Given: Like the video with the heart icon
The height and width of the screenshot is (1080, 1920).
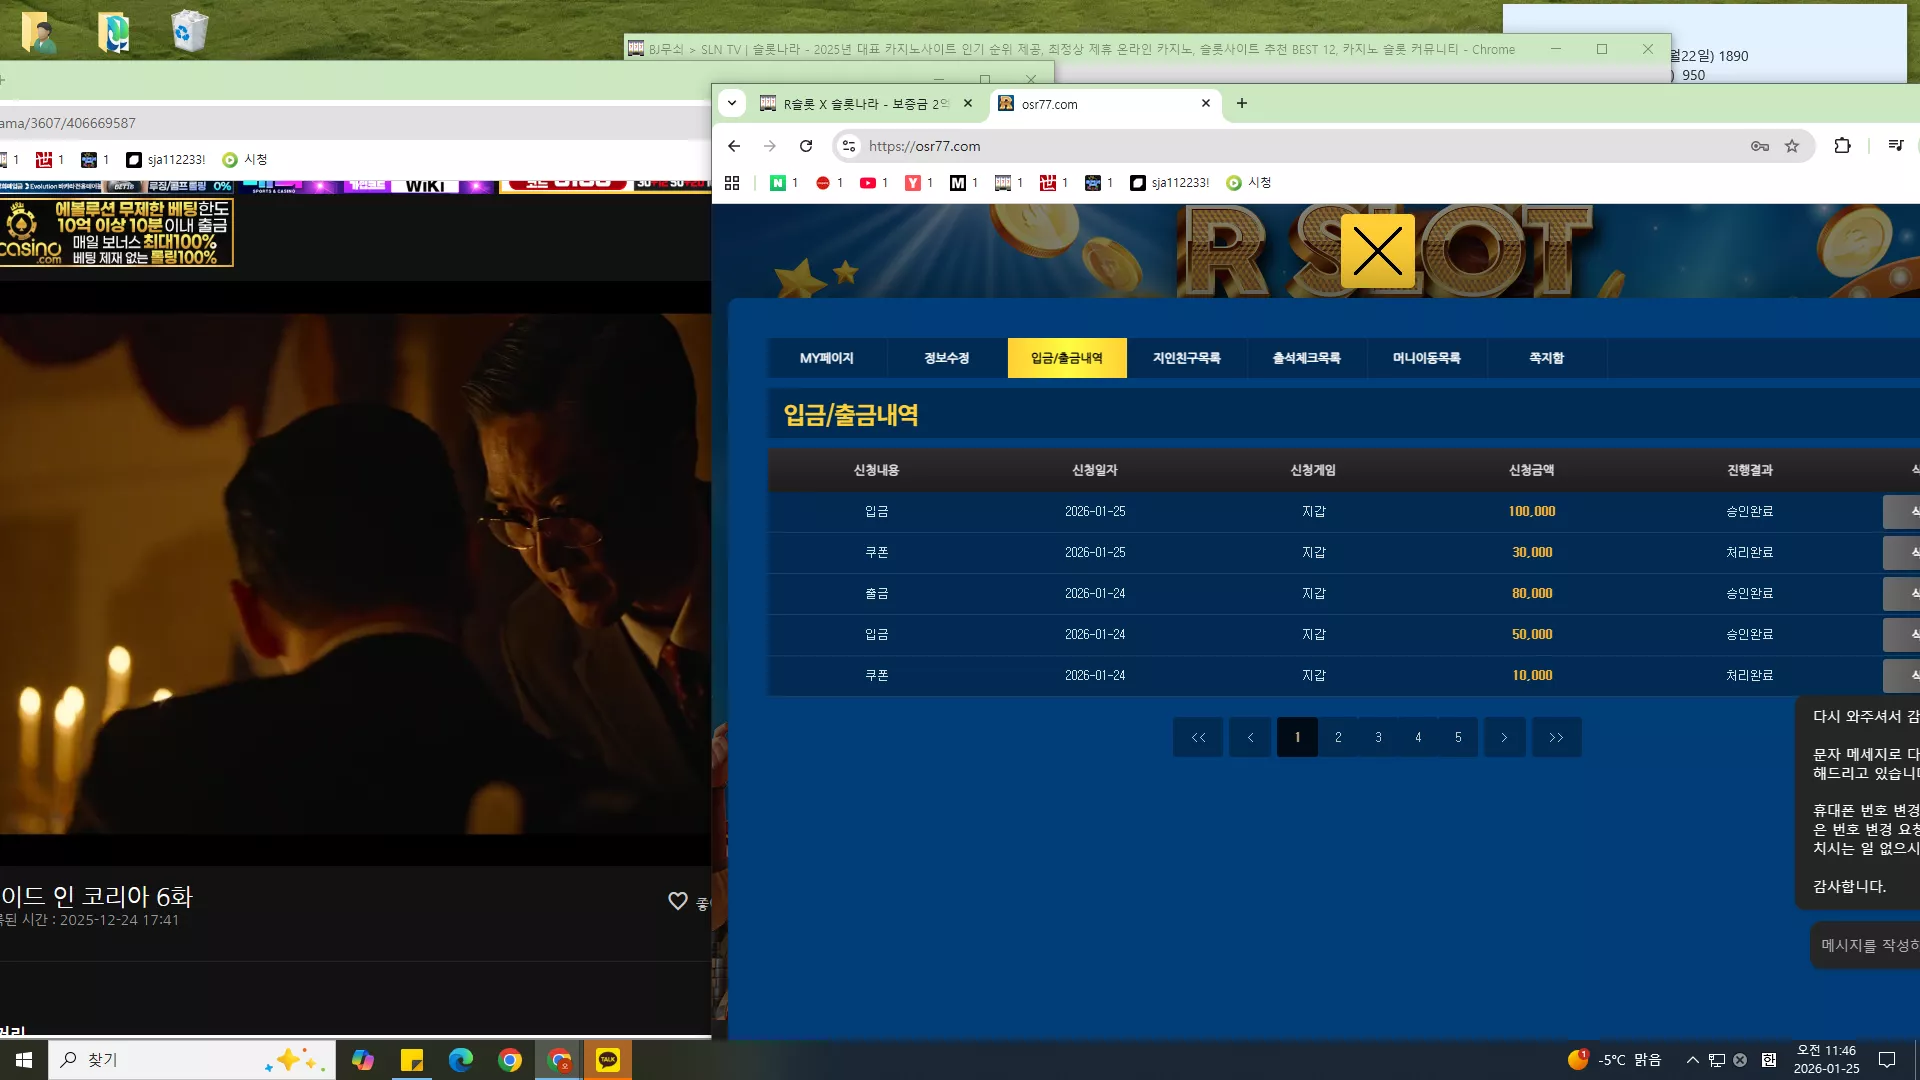Looking at the screenshot, I should tap(677, 901).
